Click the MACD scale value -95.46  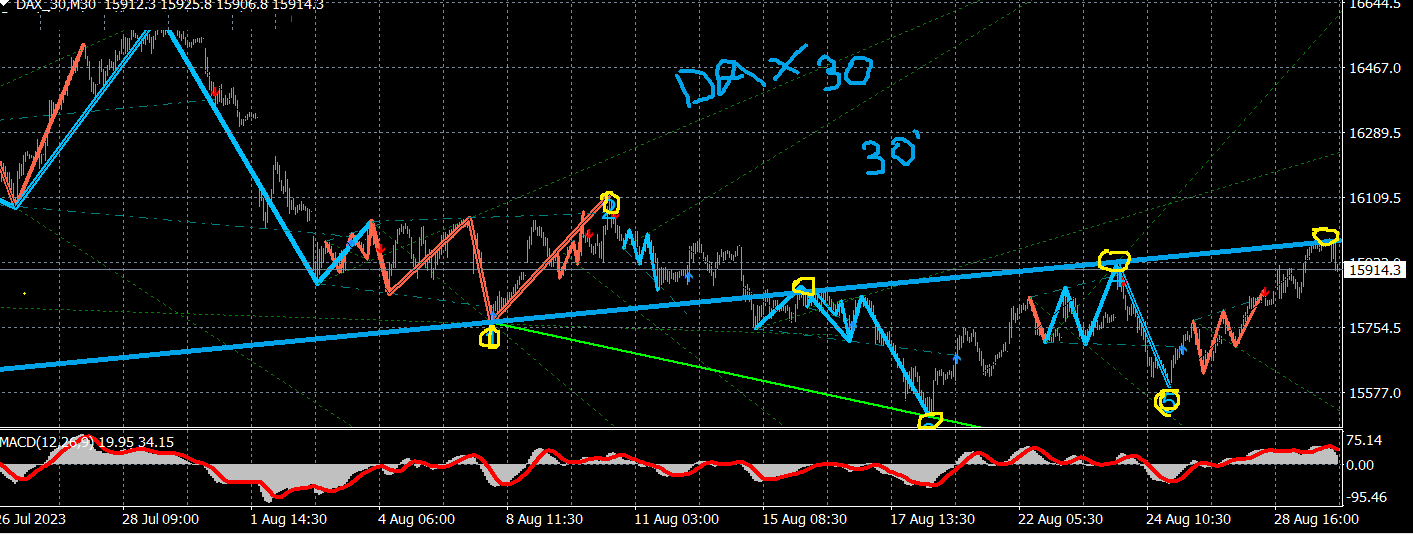pyautogui.click(x=1367, y=497)
